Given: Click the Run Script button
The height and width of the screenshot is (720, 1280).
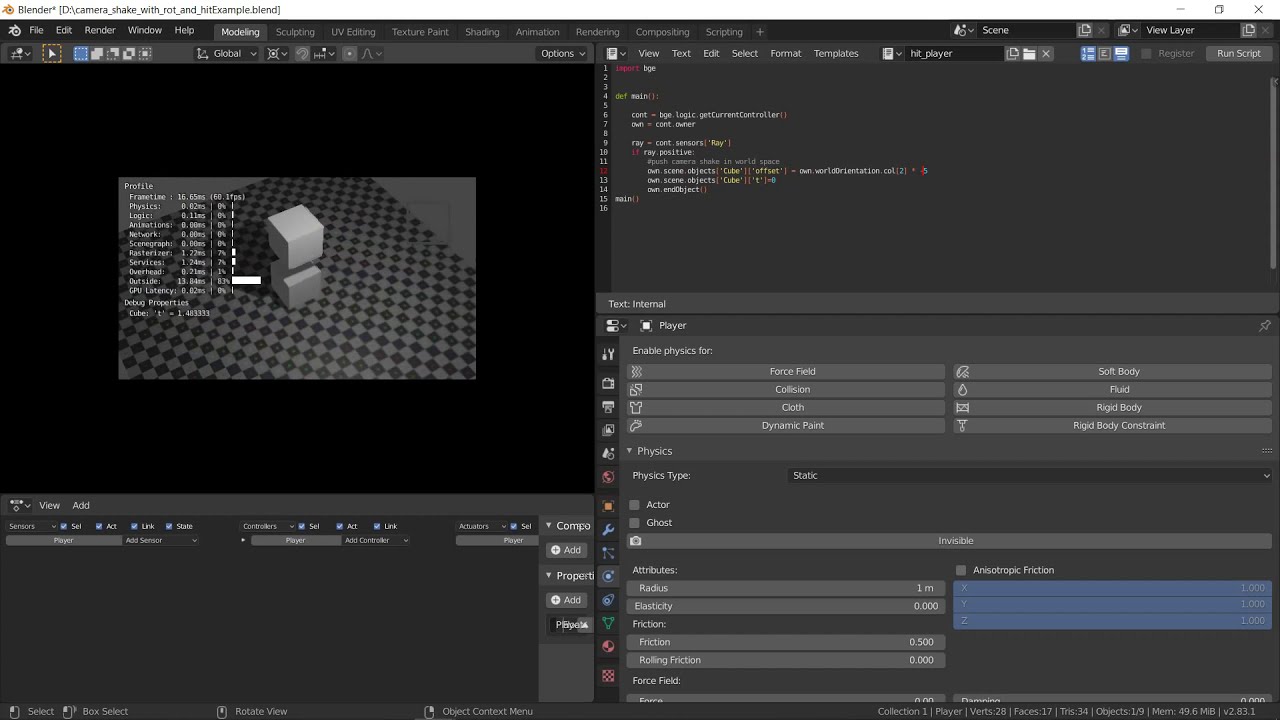Looking at the screenshot, I should (x=1238, y=53).
